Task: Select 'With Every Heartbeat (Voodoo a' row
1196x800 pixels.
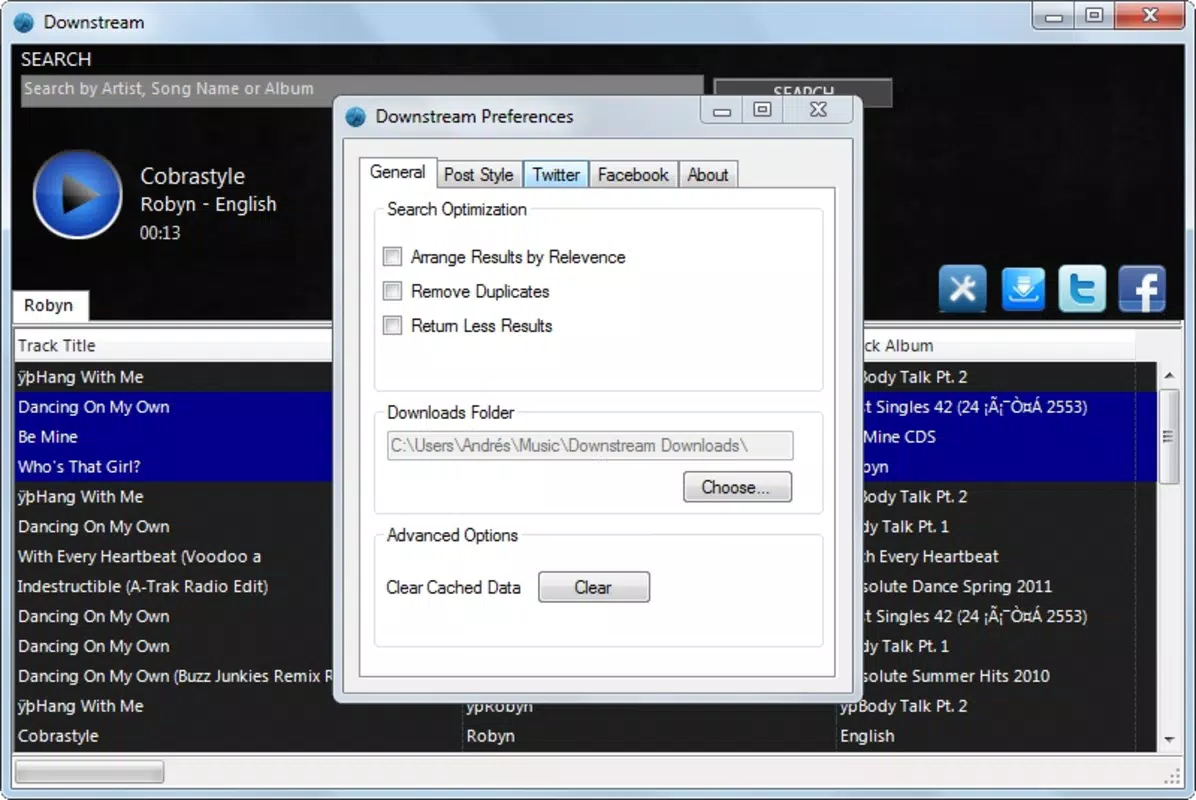Action: [x=174, y=556]
